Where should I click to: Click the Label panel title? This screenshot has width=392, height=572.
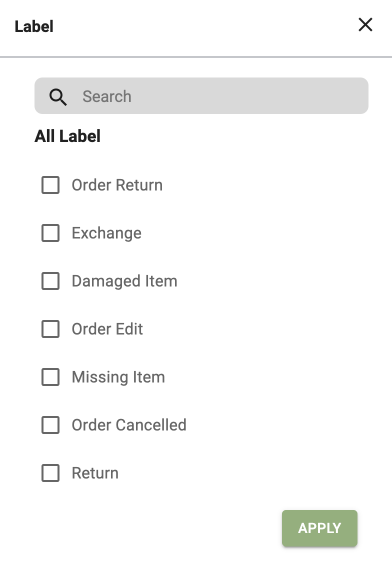coord(34,27)
